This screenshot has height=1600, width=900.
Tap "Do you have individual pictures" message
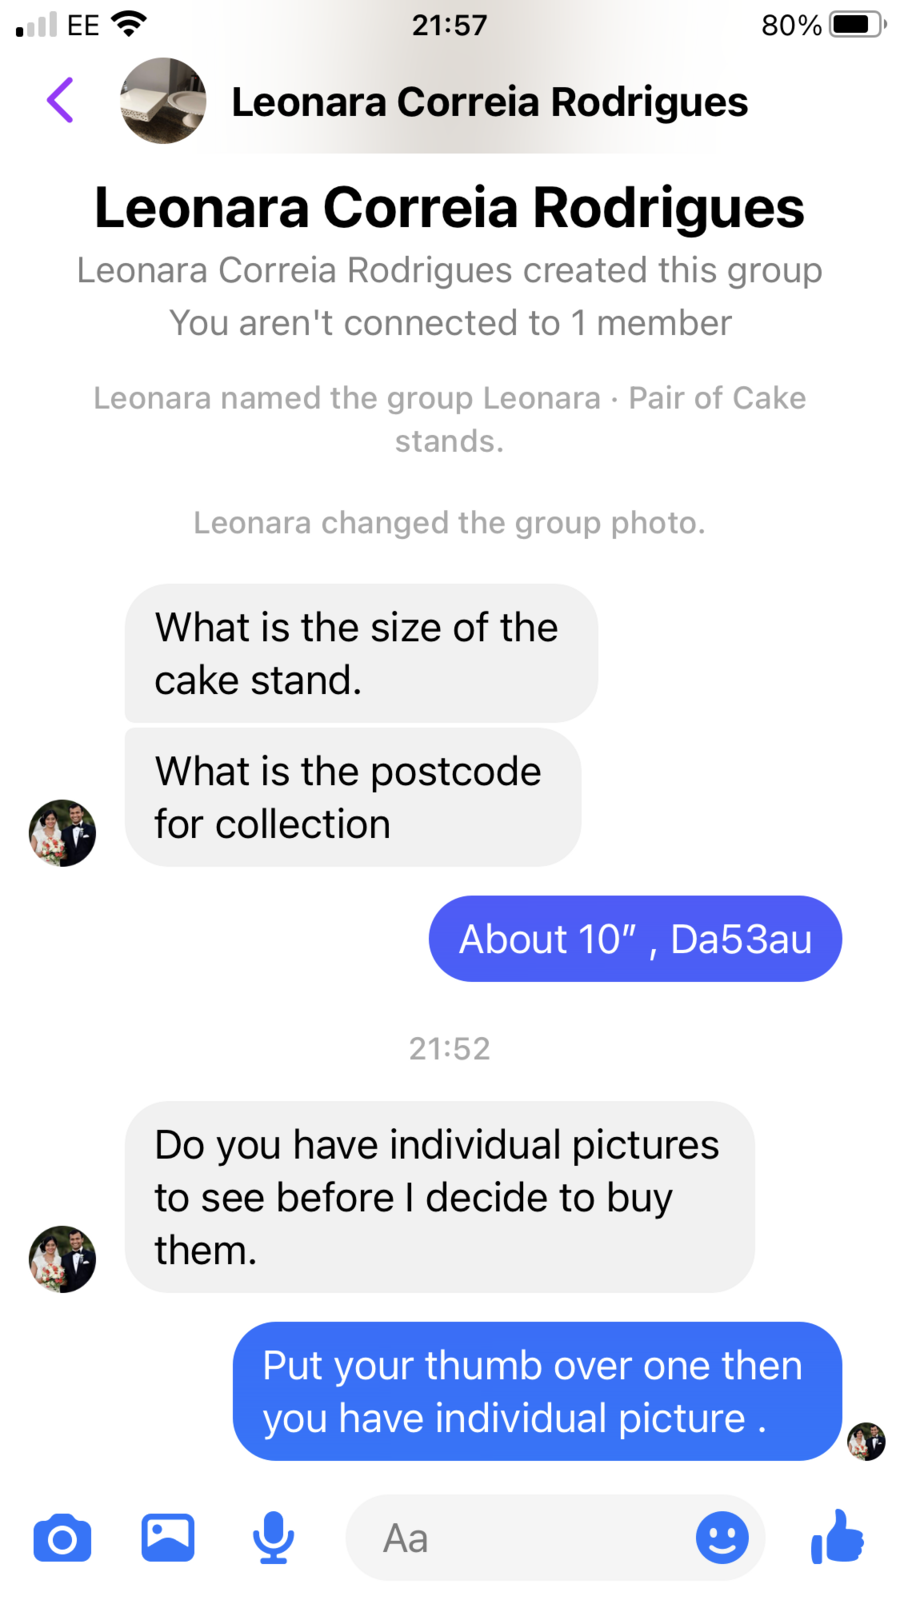pyautogui.click(x=439, y=1197)
